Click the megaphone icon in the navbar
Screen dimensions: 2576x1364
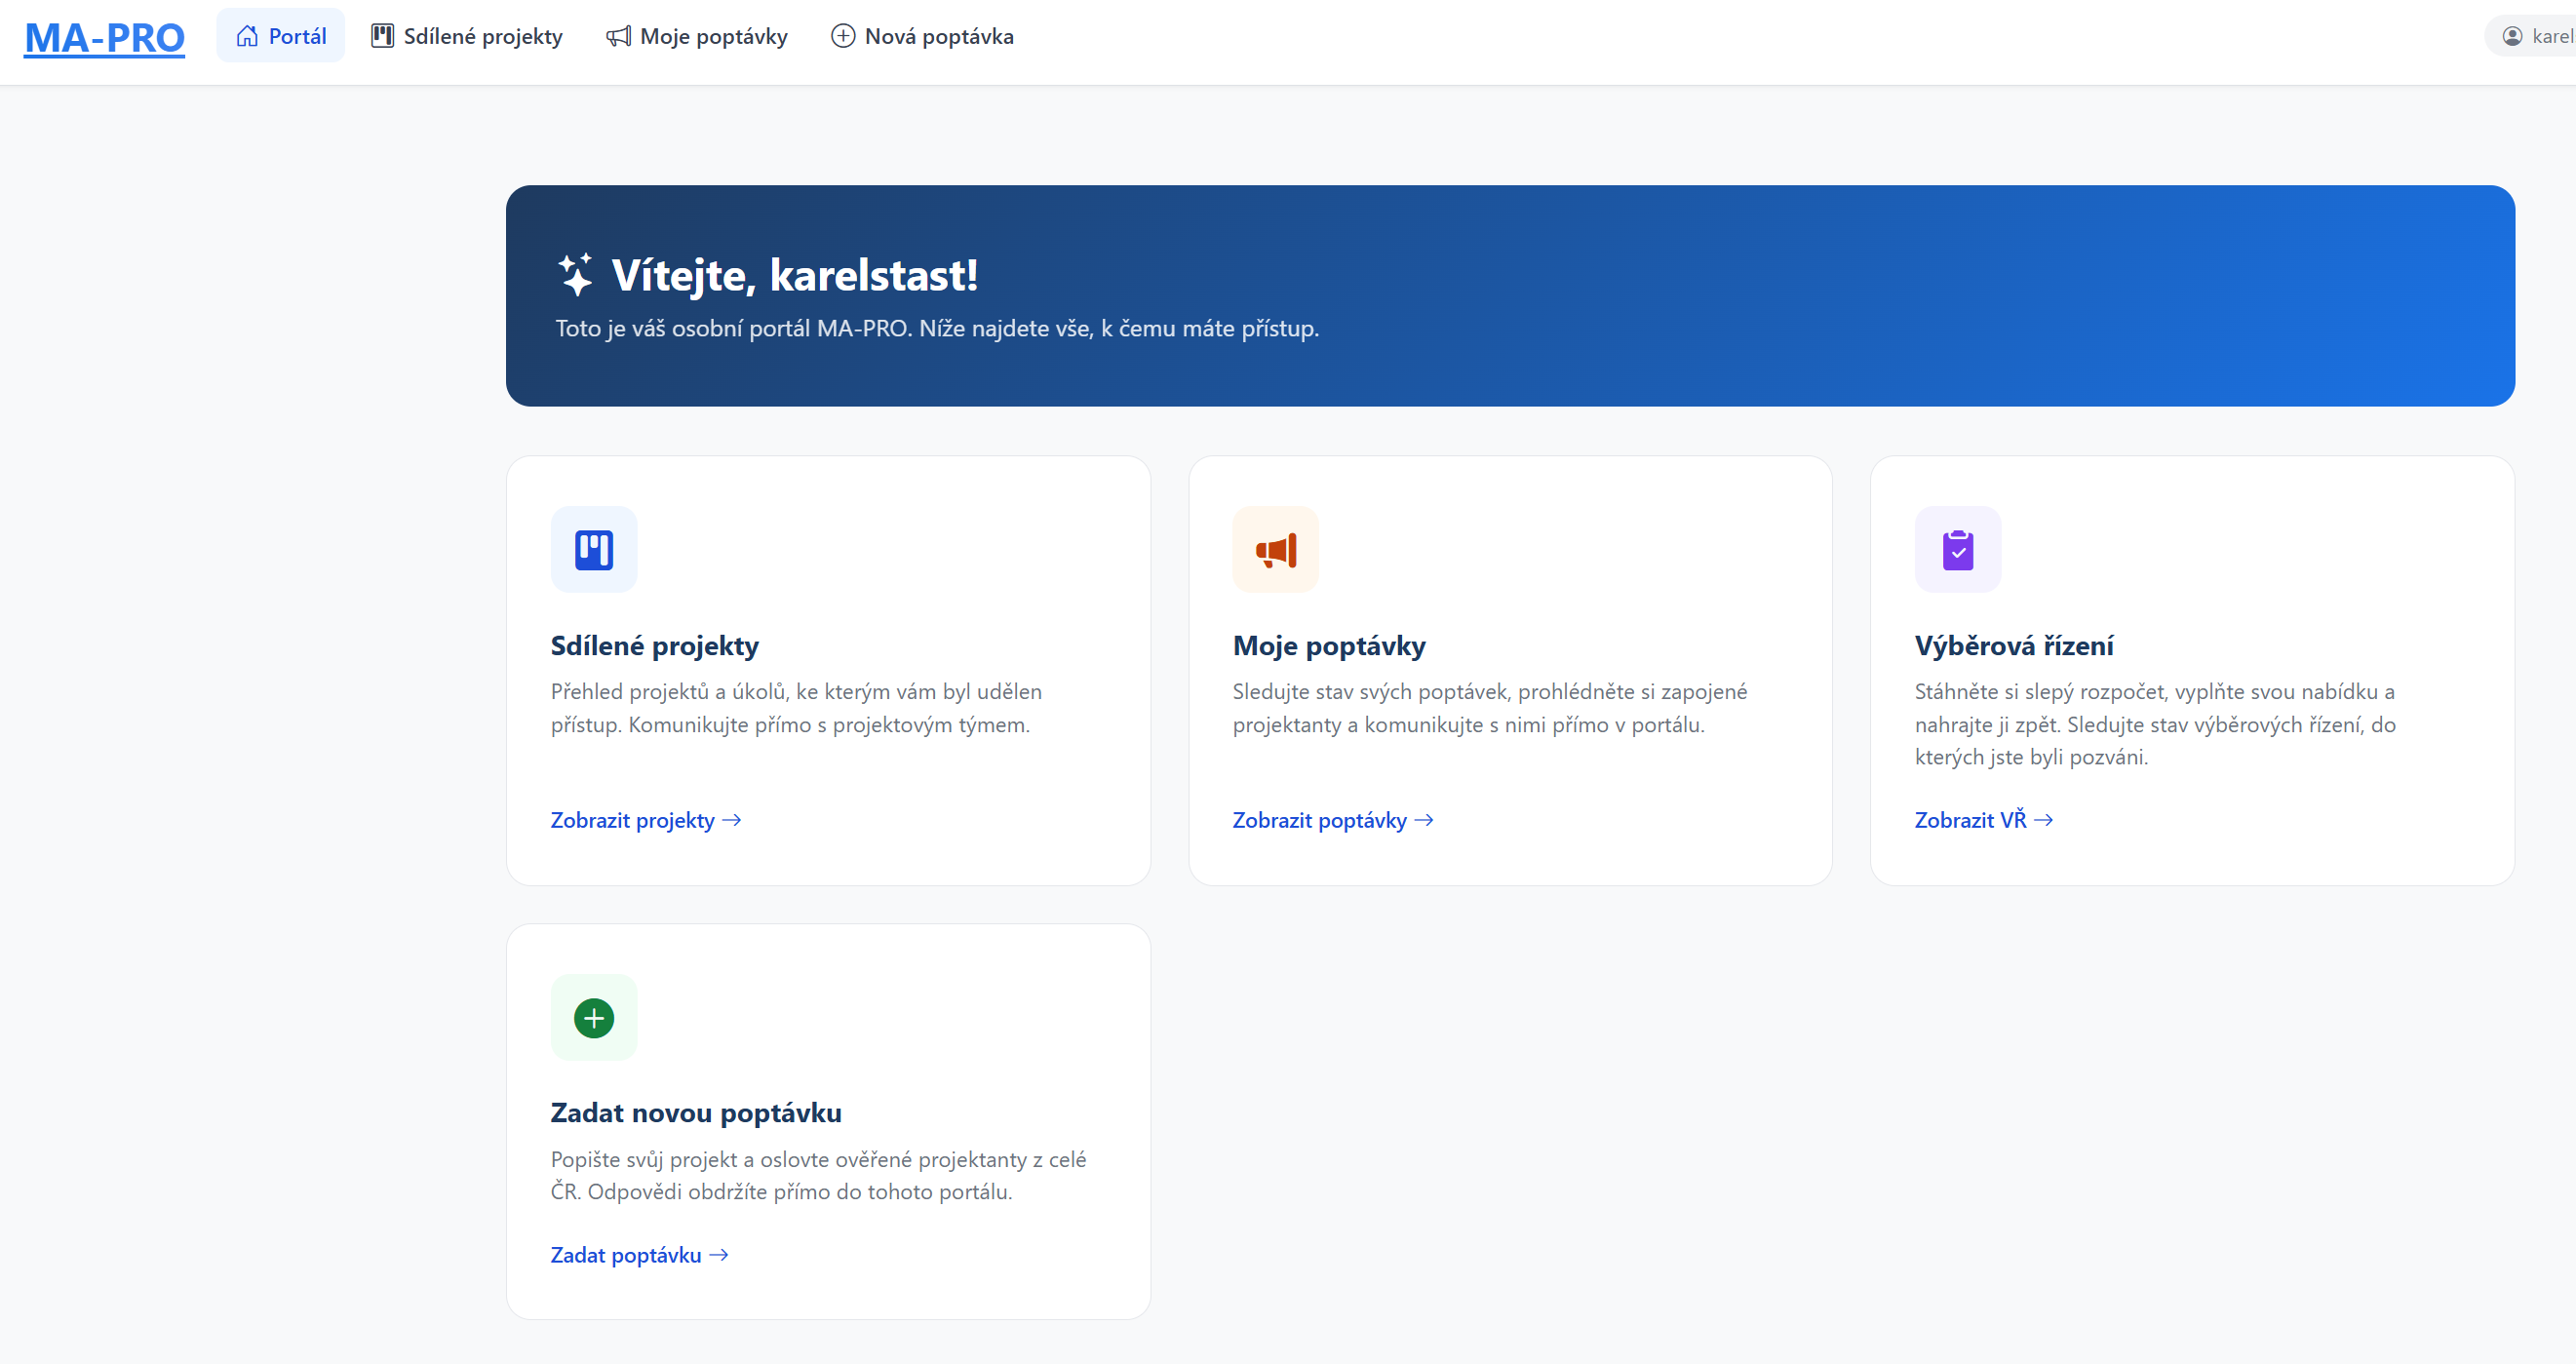point(619,36)
